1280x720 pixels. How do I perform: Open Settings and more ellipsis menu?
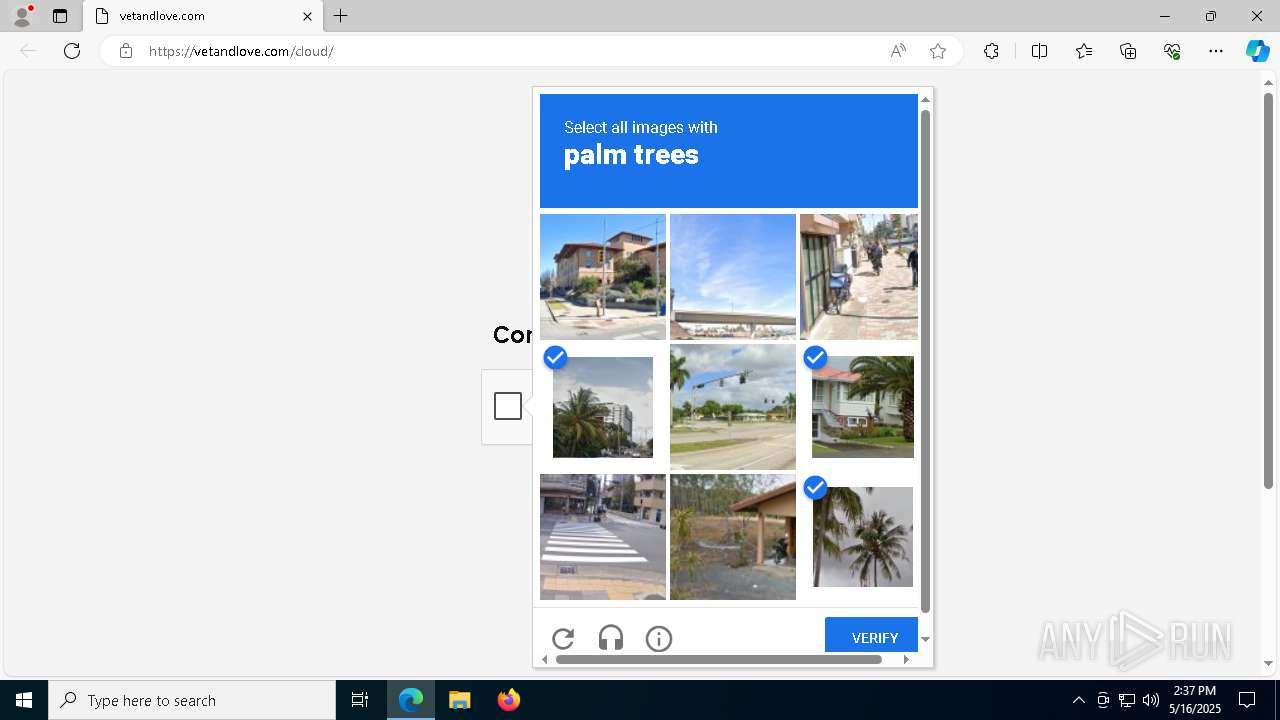pyautogui.click(x=1216, y=51)
